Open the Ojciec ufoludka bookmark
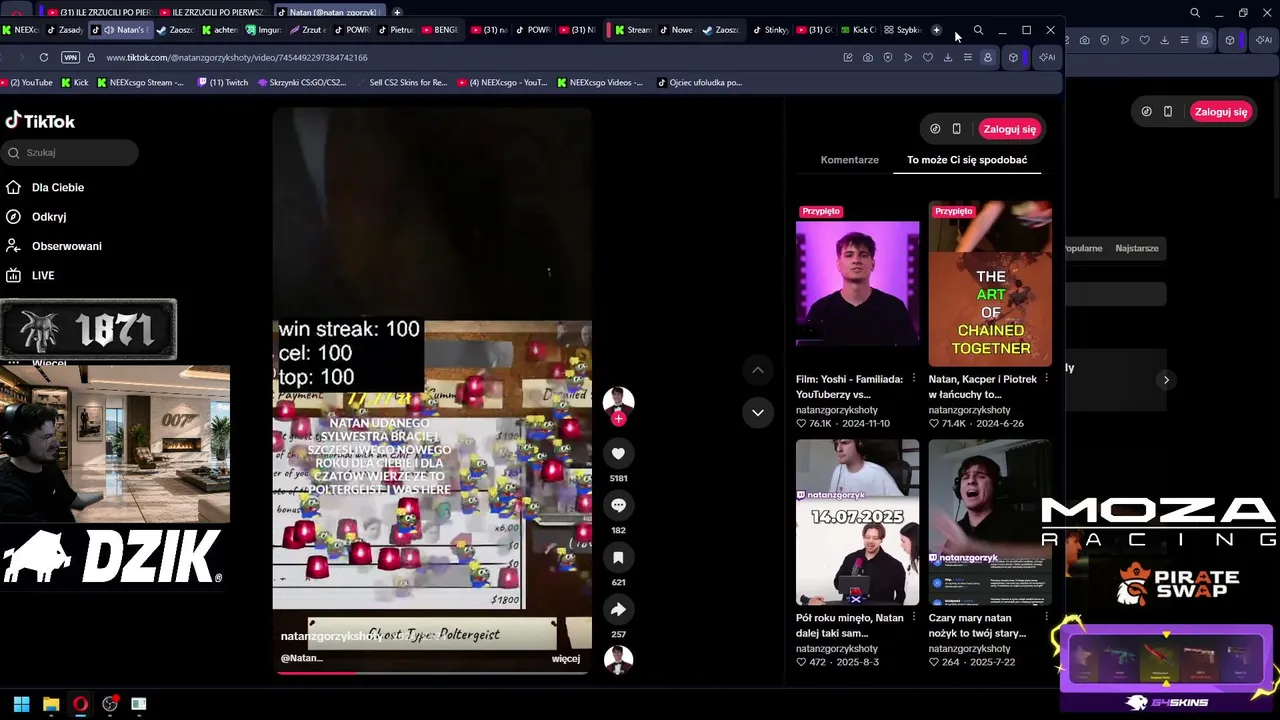This screenshot has width=1280, height=720. 700,83
